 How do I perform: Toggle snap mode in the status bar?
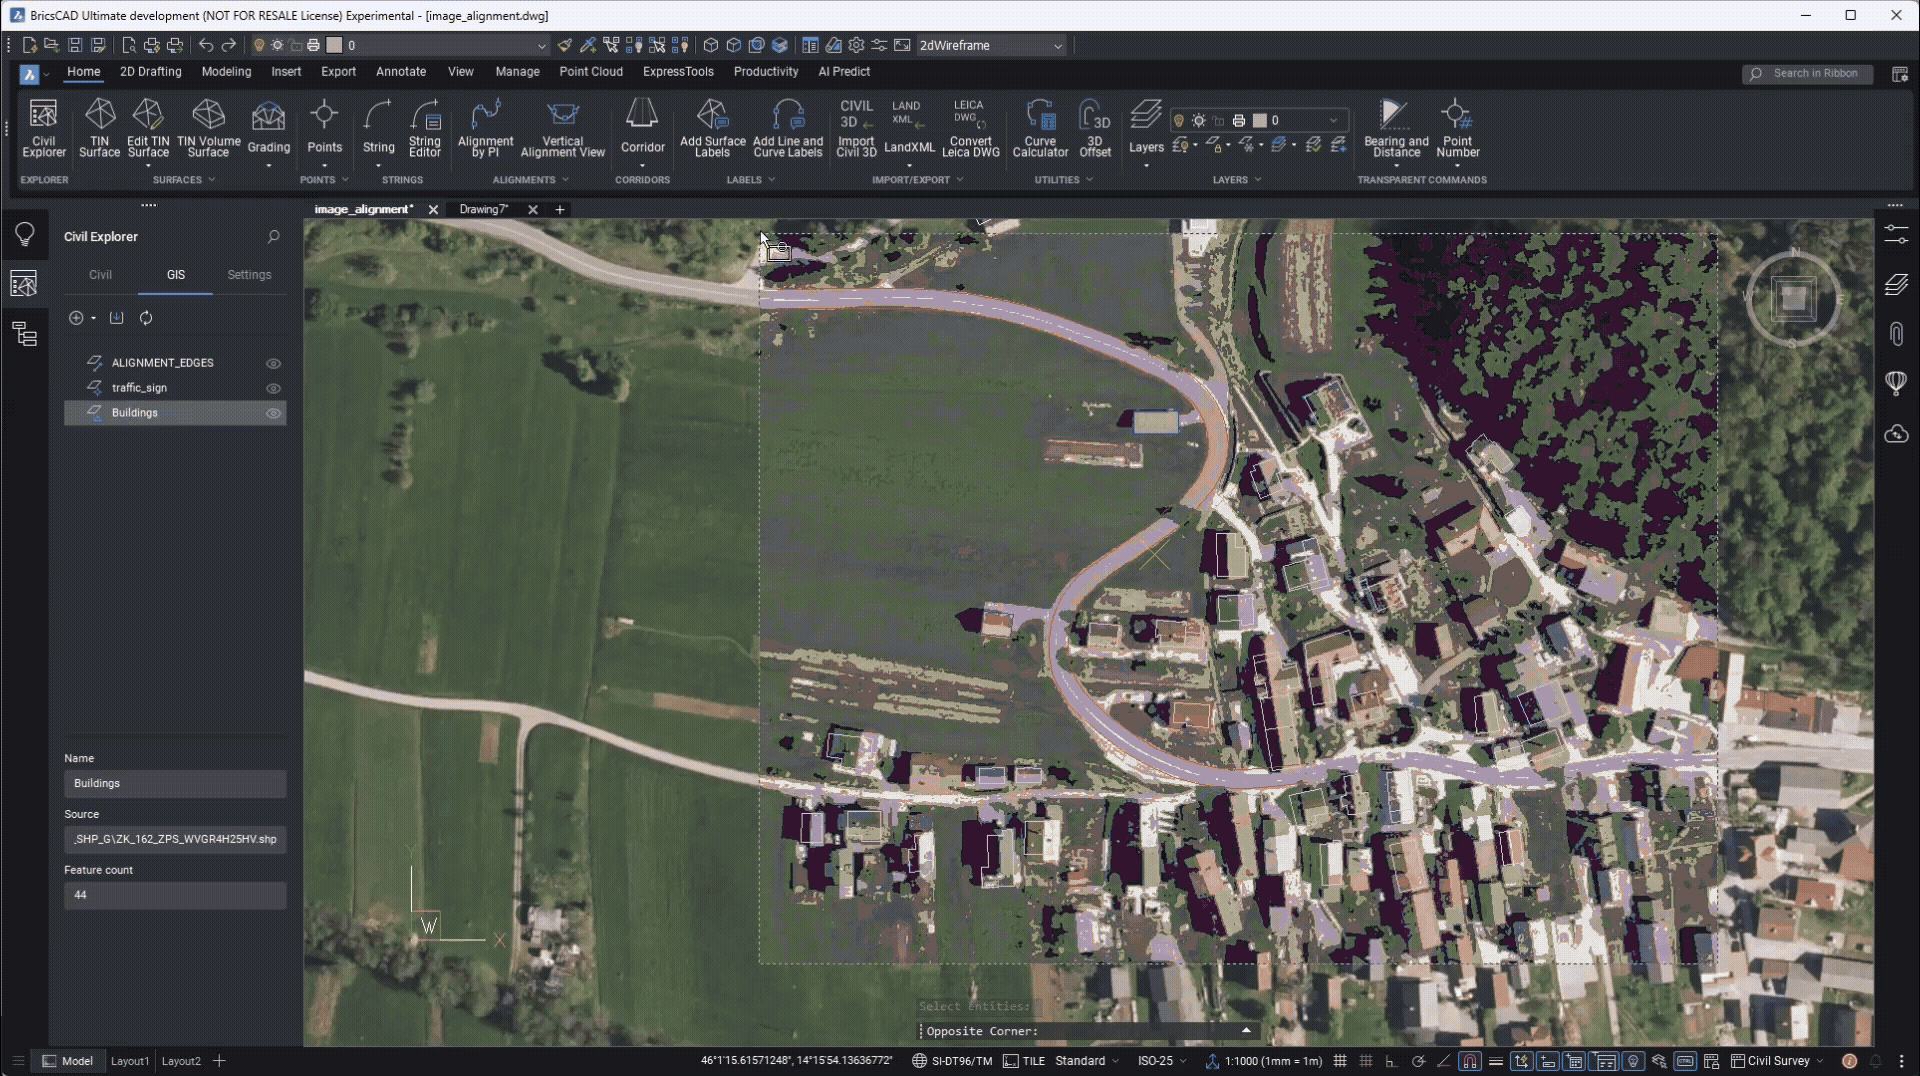1469,1062
